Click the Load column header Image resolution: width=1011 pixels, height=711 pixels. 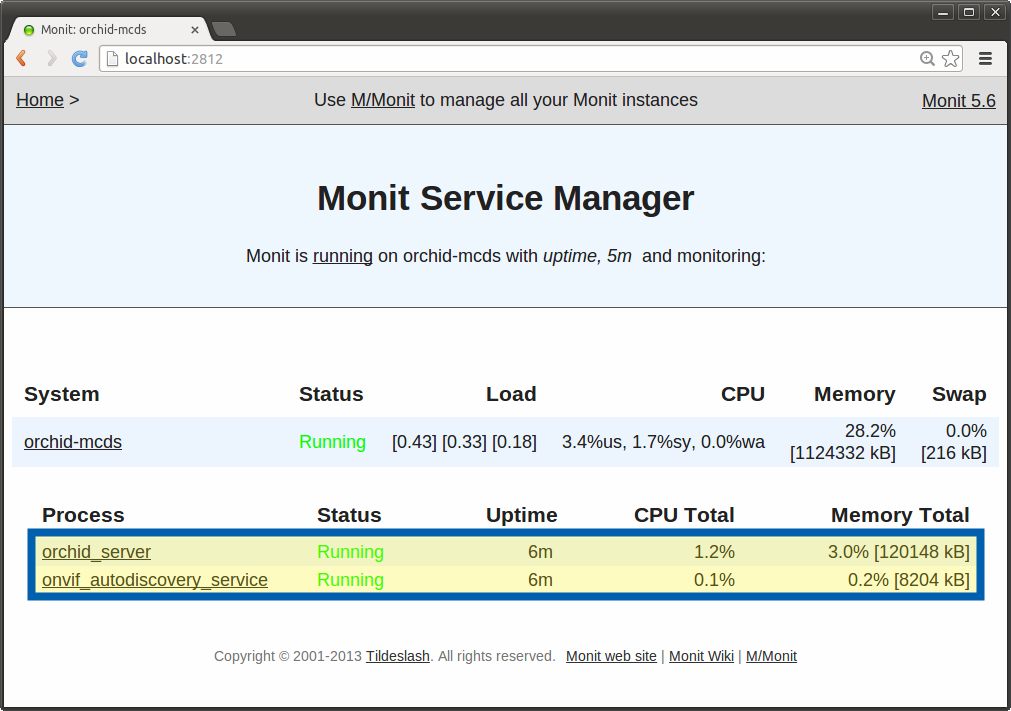pyautogui.click(x=511, y=394)
